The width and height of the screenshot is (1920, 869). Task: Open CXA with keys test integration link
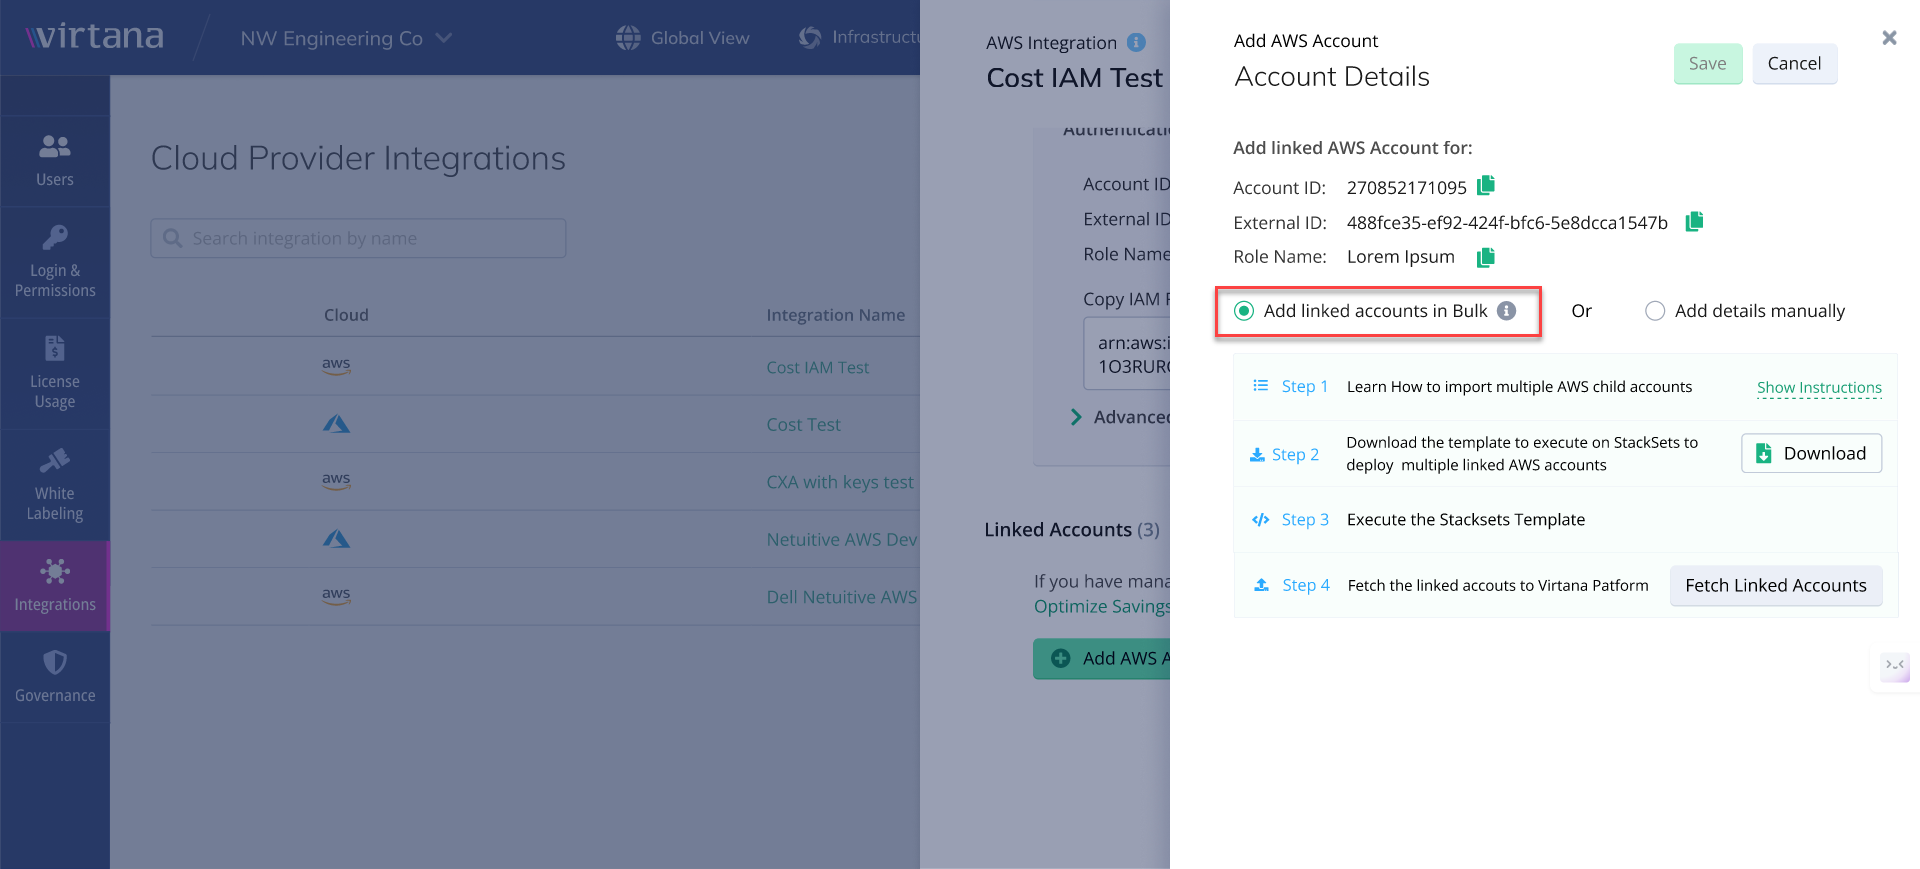pos(840,482)
